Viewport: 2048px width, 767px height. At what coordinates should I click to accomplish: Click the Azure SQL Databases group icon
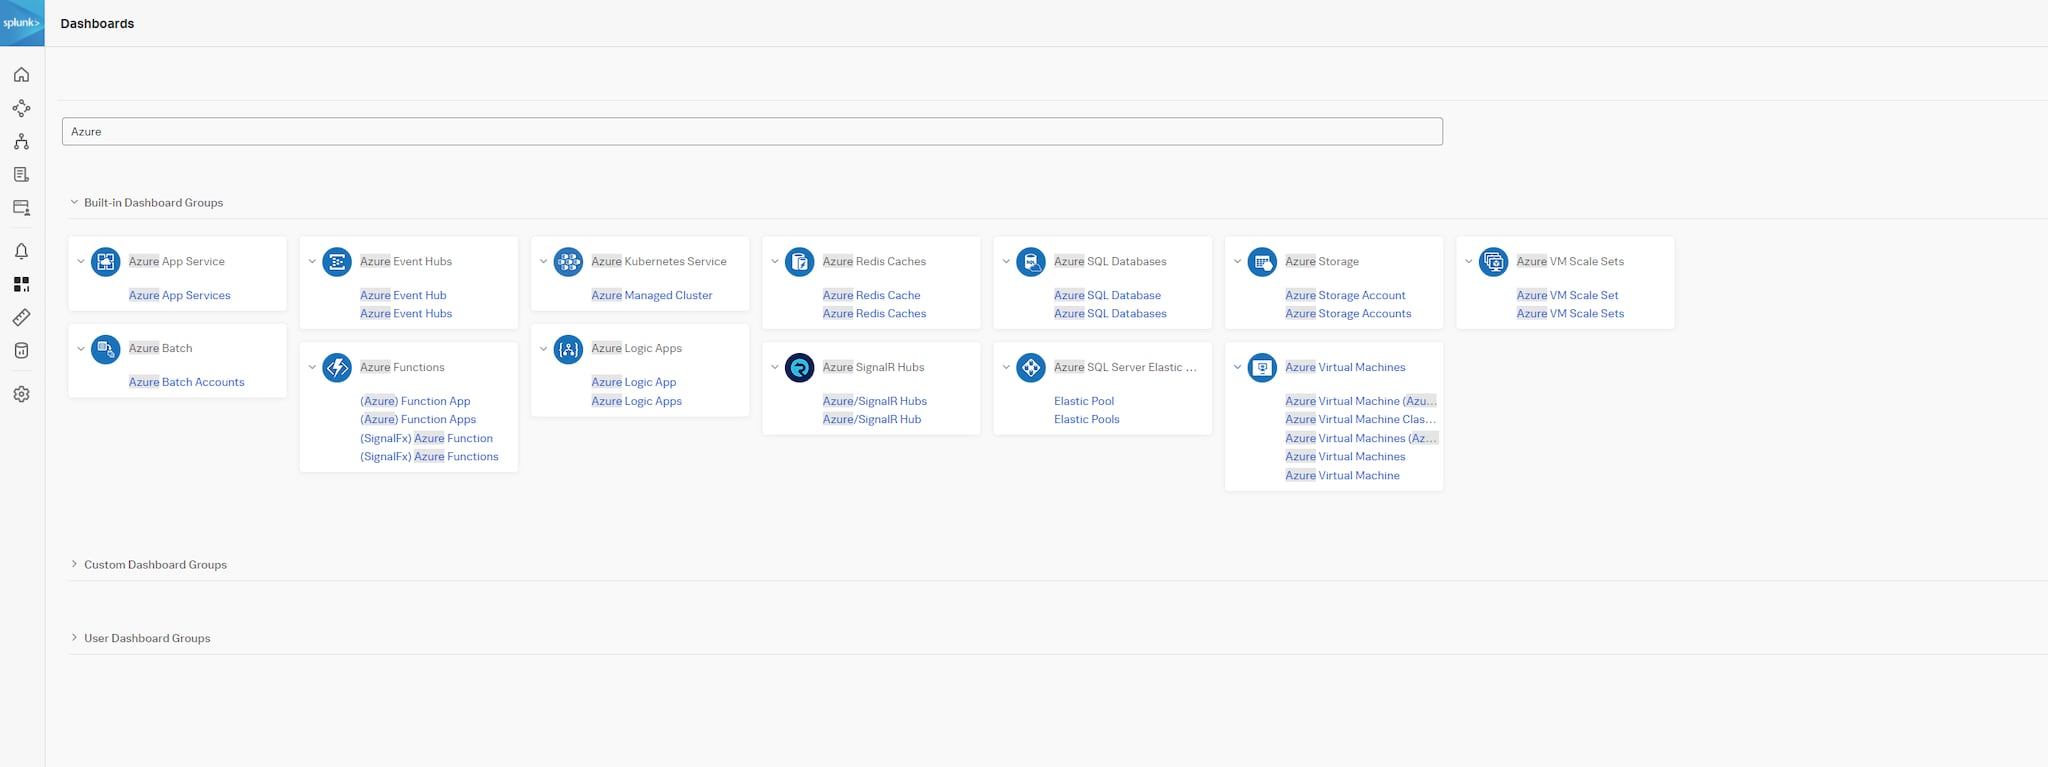1031,262
